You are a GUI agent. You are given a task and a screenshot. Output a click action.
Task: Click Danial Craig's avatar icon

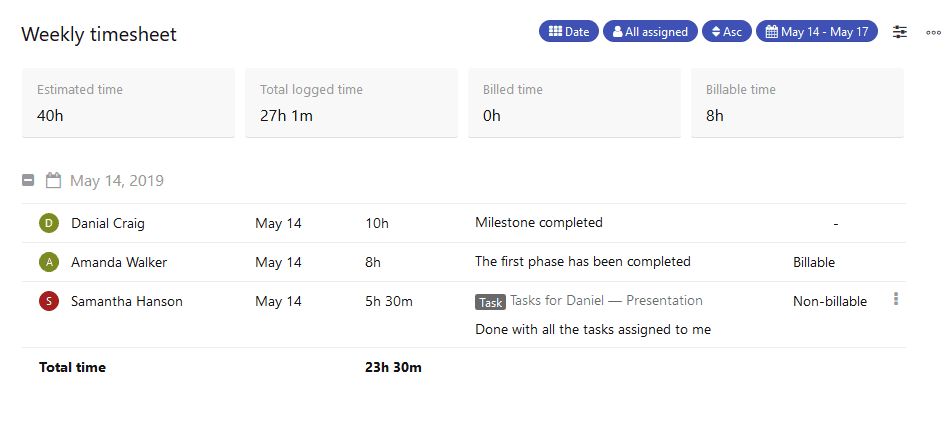coord(49,223)
